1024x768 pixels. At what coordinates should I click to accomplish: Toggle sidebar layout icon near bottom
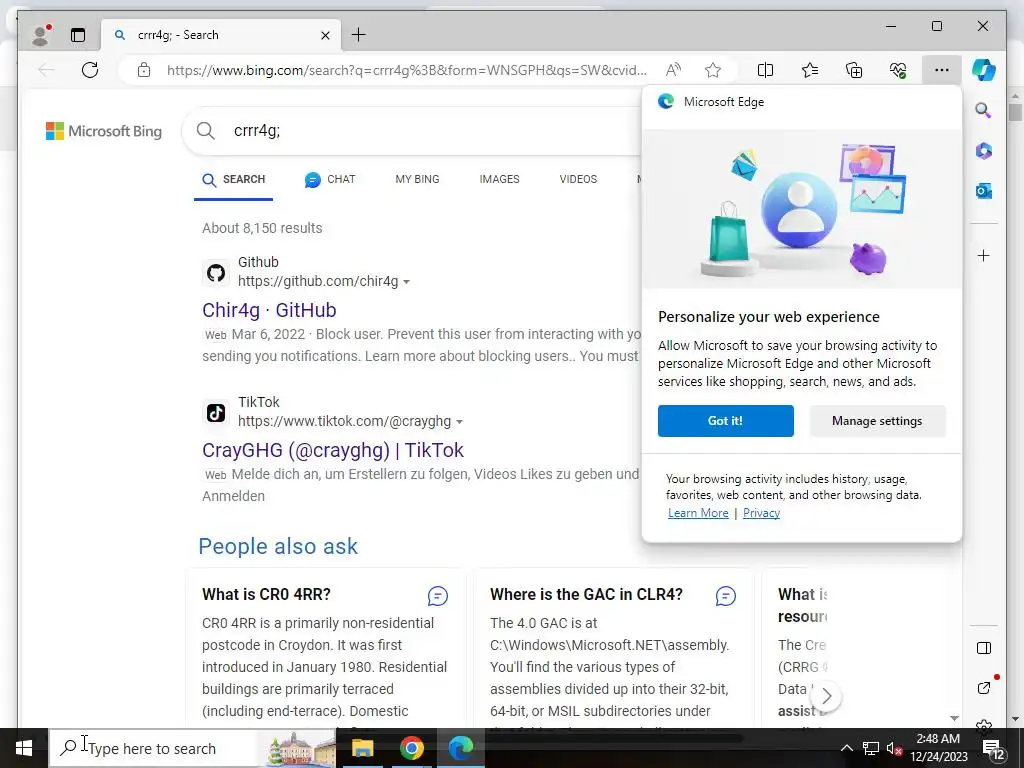[x=984, y=648]
